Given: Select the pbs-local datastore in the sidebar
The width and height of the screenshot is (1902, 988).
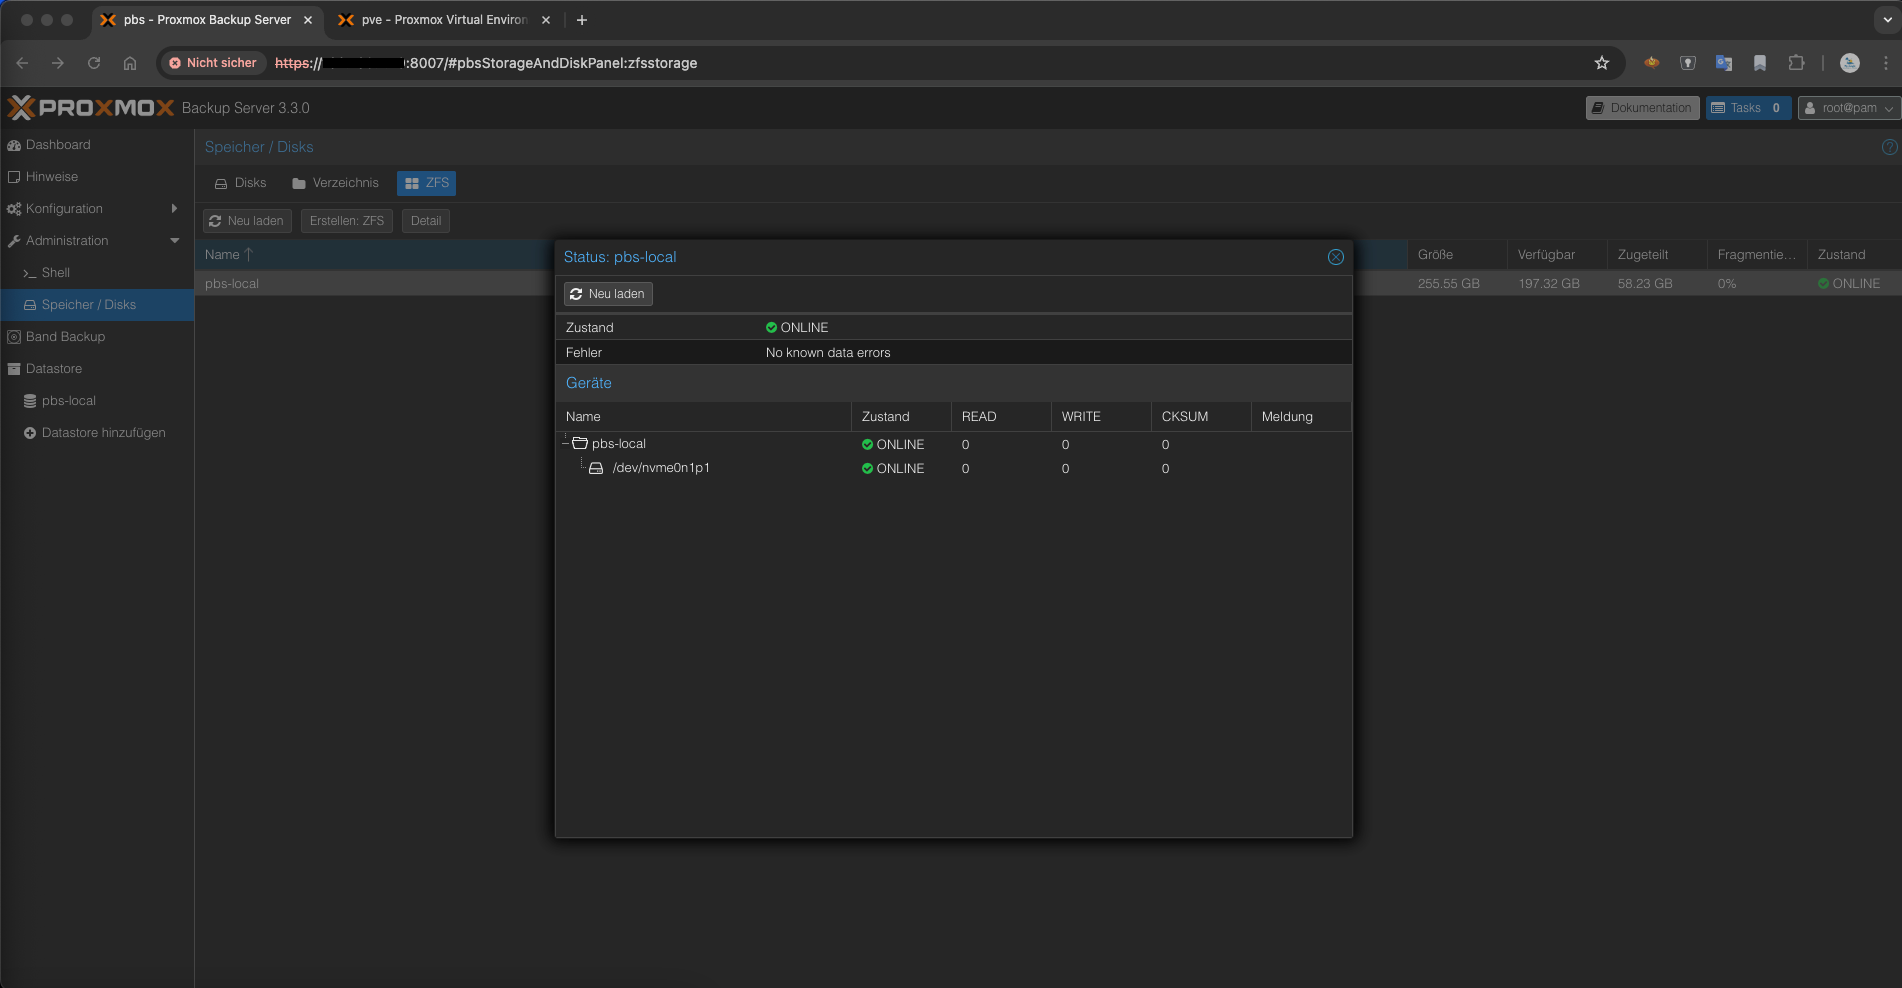Looking at the screenshot, I should click(69, 400).
